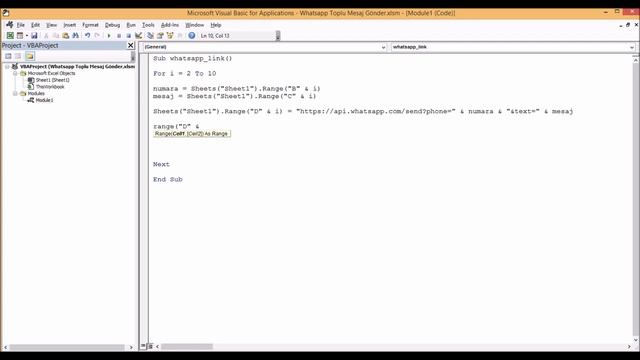This screenshot has width=640, height=360.
Task: Select the Microsoft Excel Objects folder label
Action: click(x=51, y=73)
